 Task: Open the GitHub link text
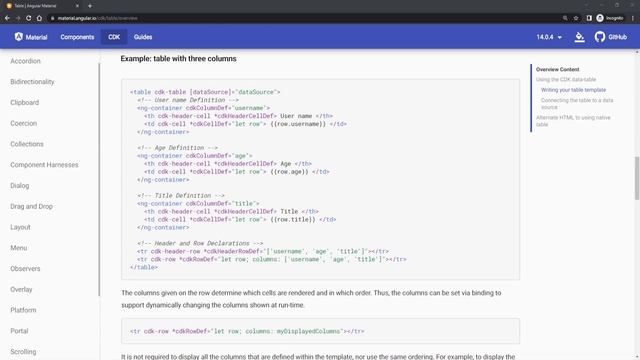coord(618,37)
